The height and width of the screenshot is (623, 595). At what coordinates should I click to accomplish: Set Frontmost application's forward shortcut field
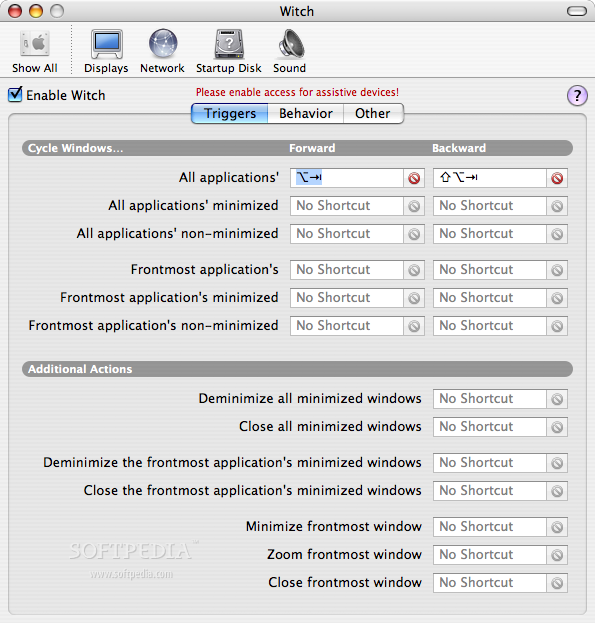pos(347,270)
